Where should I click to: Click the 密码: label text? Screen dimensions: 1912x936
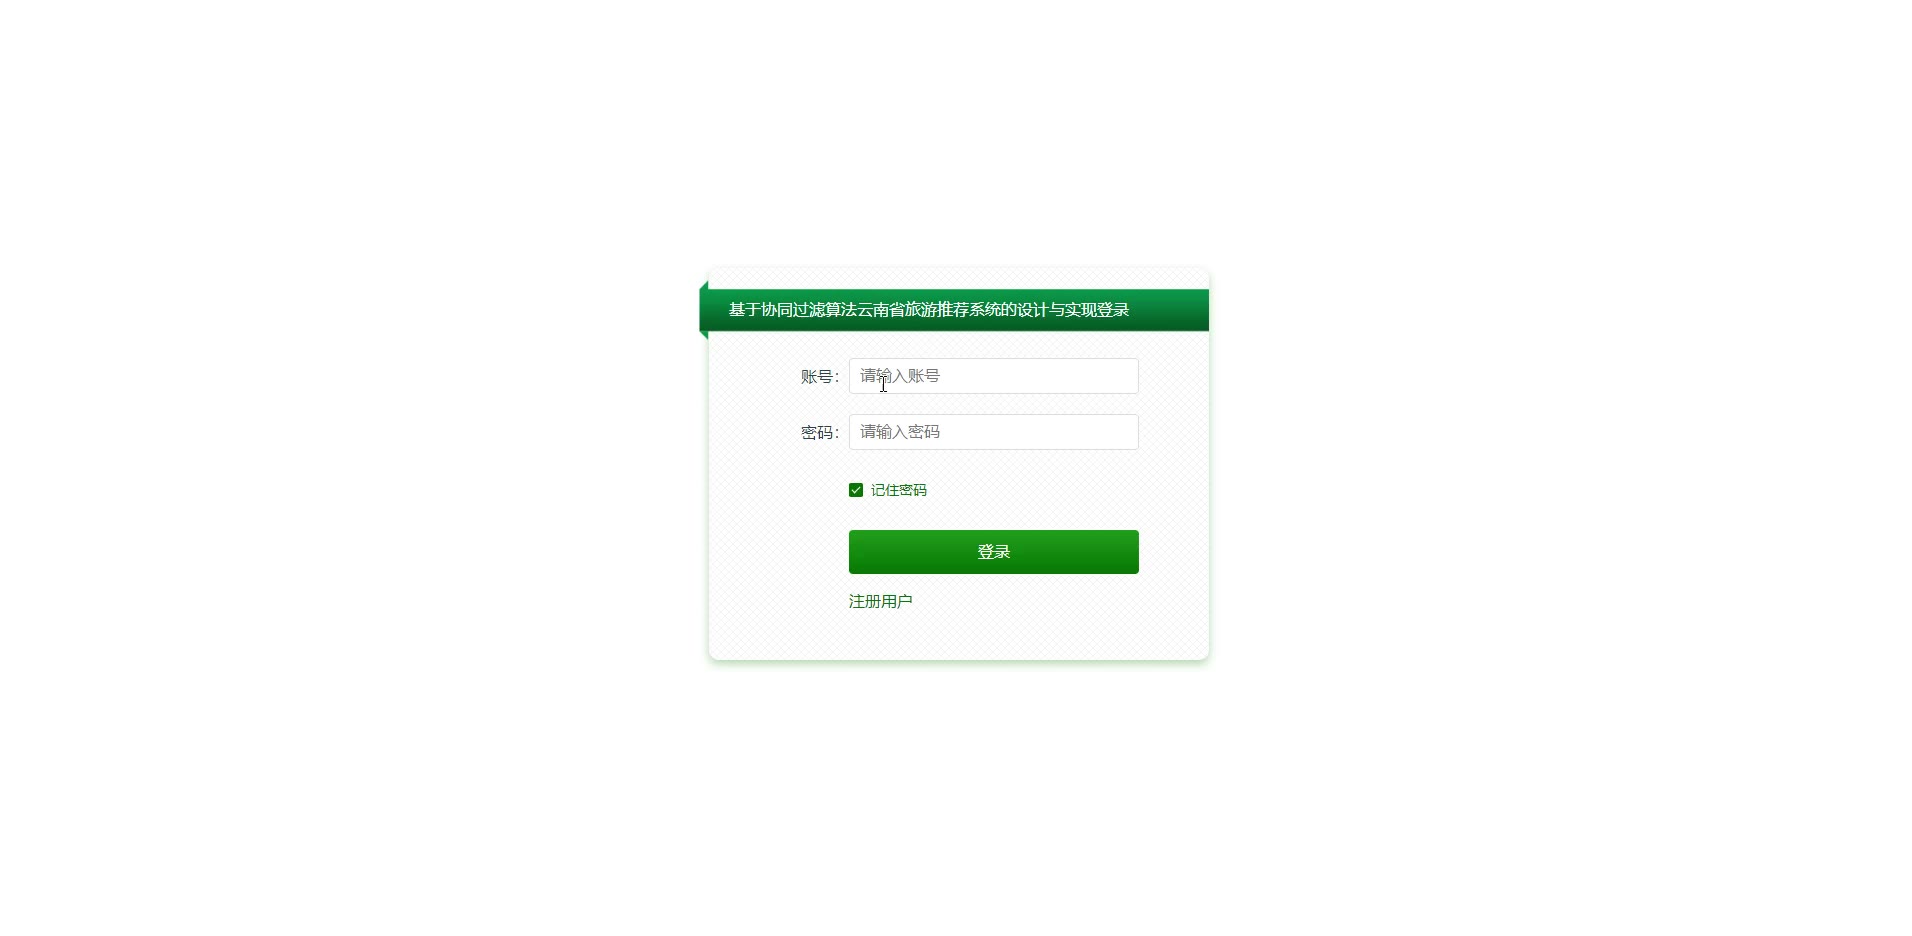pos(819,433)
